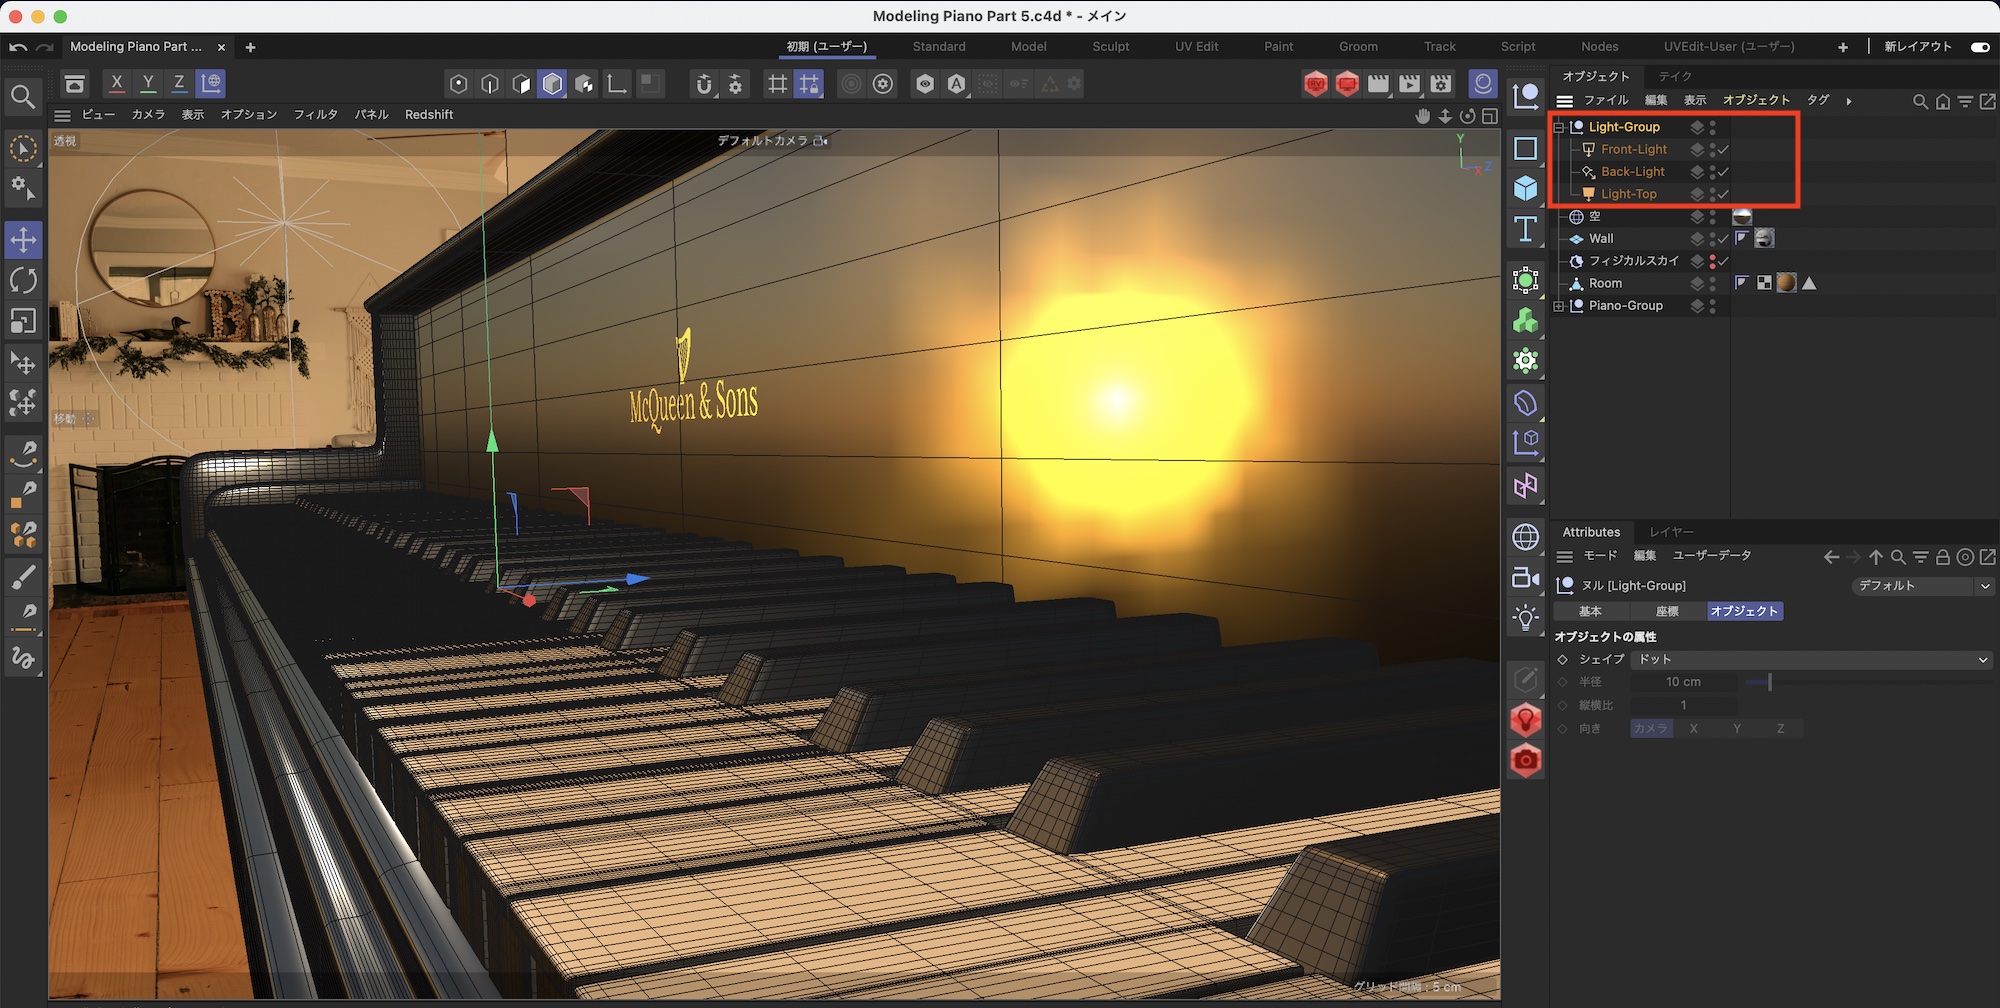This screenshot has width=2000, height=1008.
Task: Collapse the Light-Group tree node
Action: click(x=1559, y=127)
